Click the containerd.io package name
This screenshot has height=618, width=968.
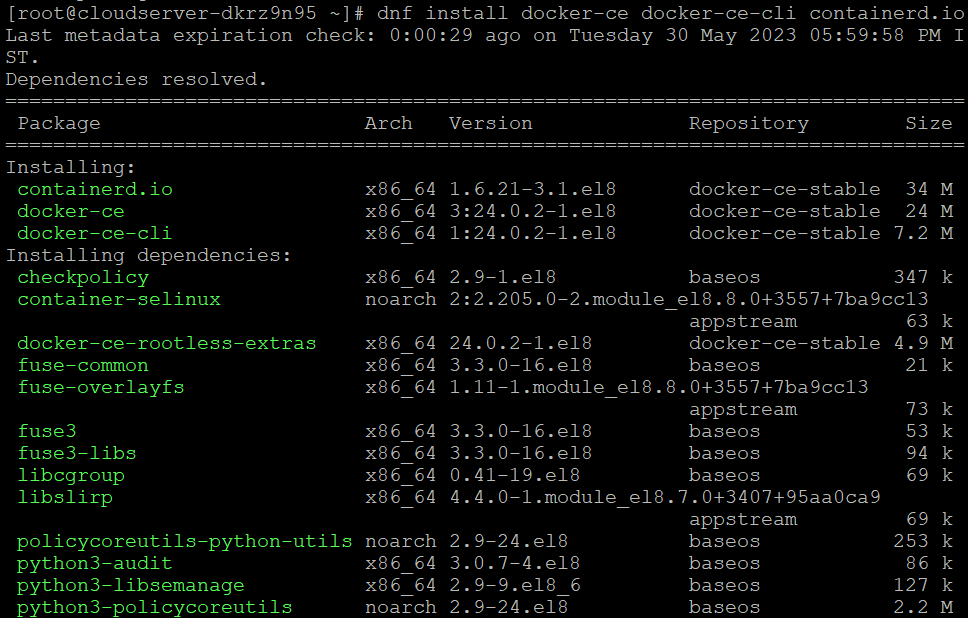95,189
